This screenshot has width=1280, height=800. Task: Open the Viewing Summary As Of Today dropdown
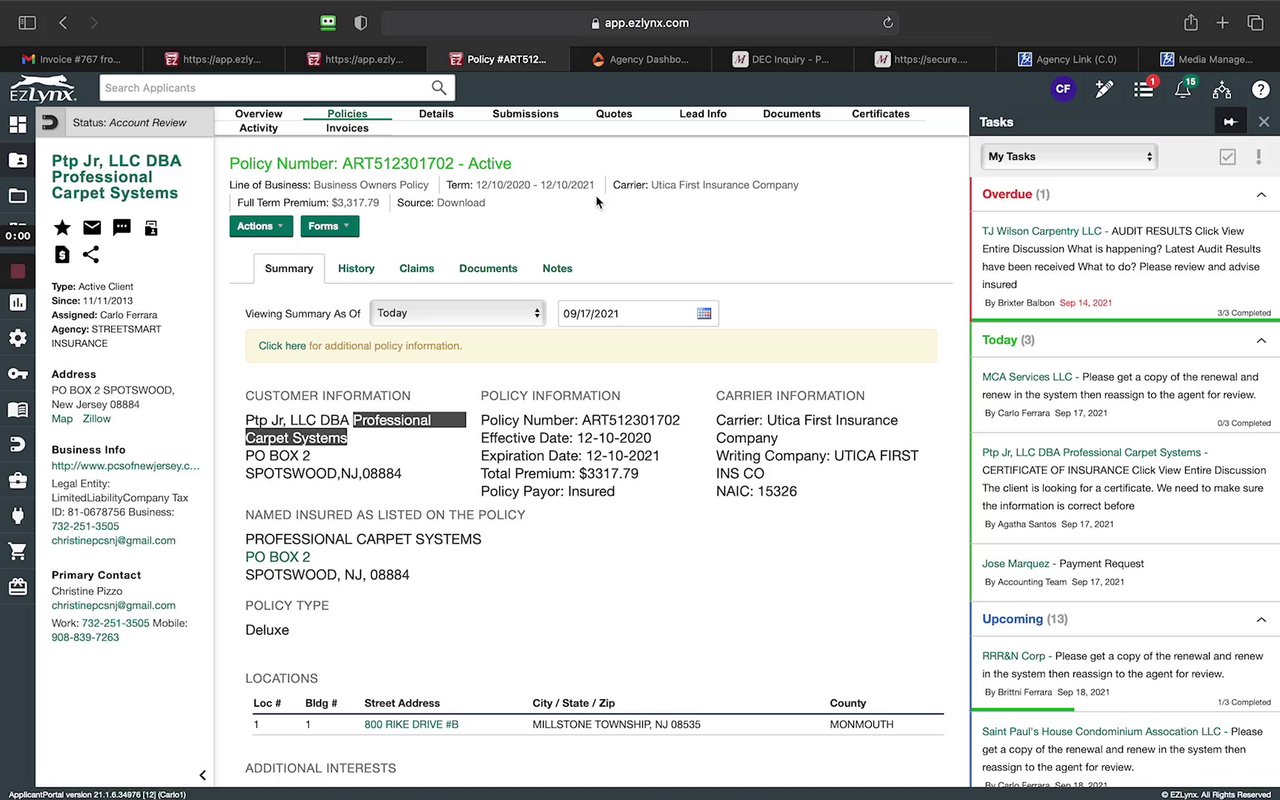point(458,313)
